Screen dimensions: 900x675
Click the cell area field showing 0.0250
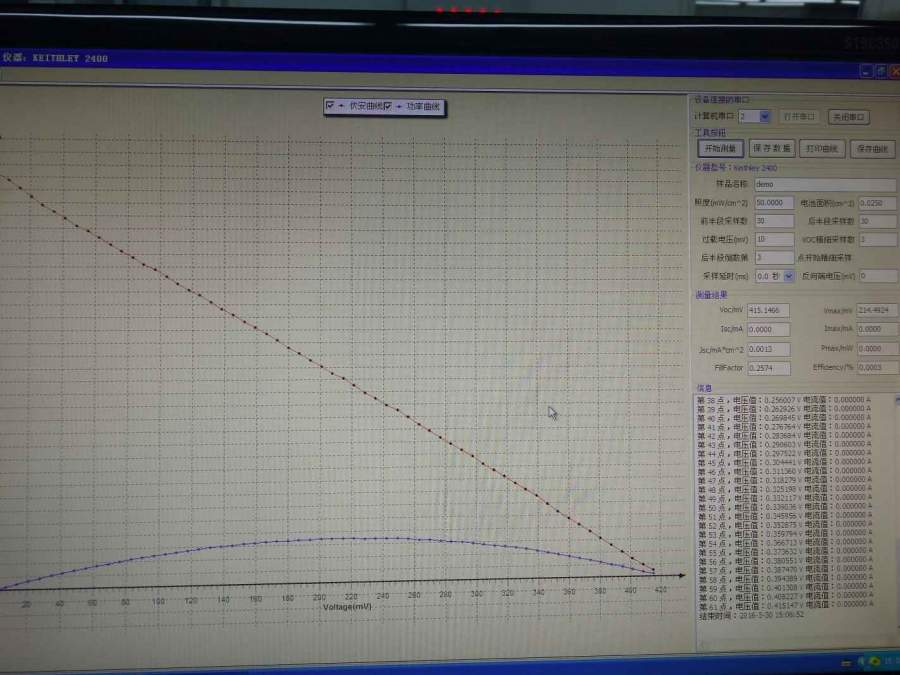(x=878, y=203)
